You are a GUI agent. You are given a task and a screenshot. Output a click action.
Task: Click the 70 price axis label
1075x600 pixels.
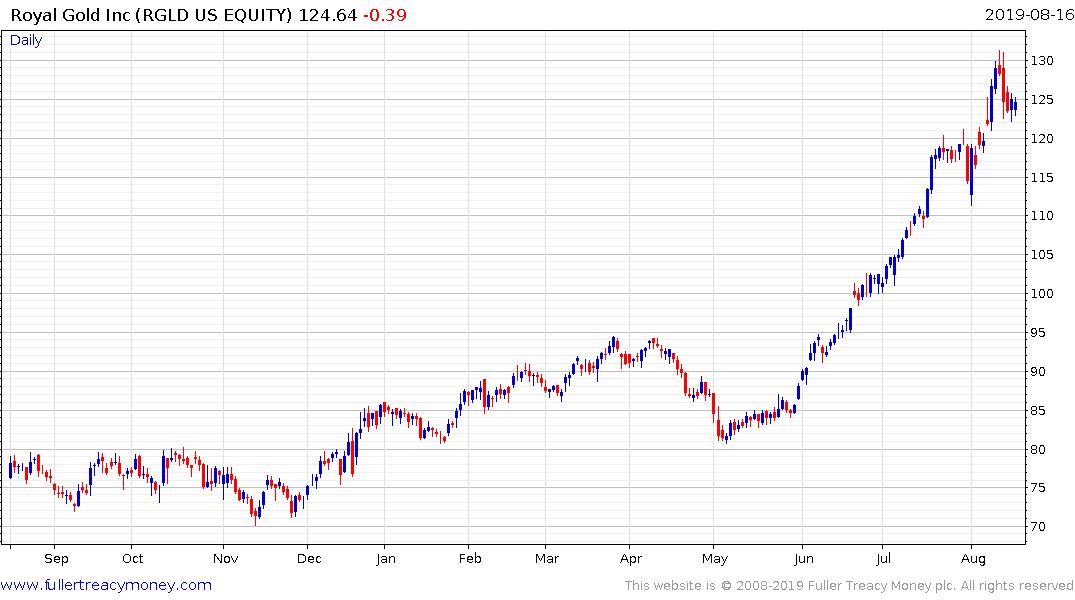(x=1039, y=527)
